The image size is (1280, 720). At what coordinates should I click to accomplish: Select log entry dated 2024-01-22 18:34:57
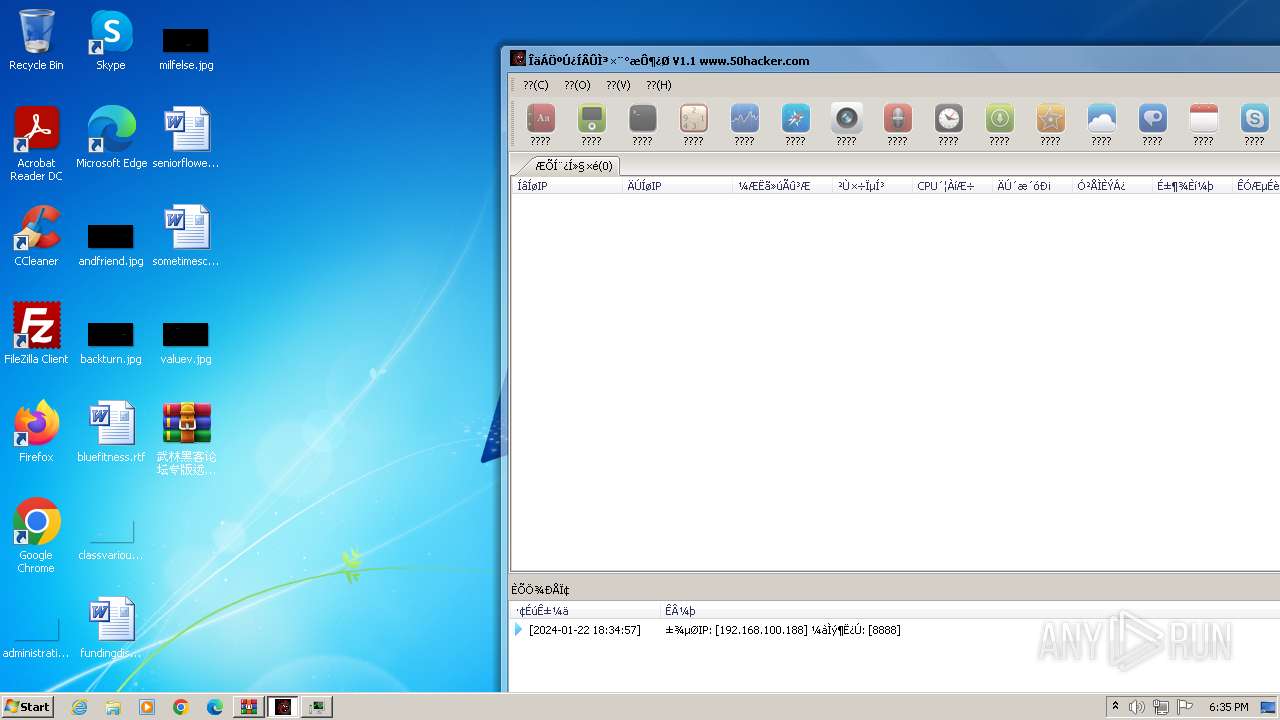tap(585, 630)
